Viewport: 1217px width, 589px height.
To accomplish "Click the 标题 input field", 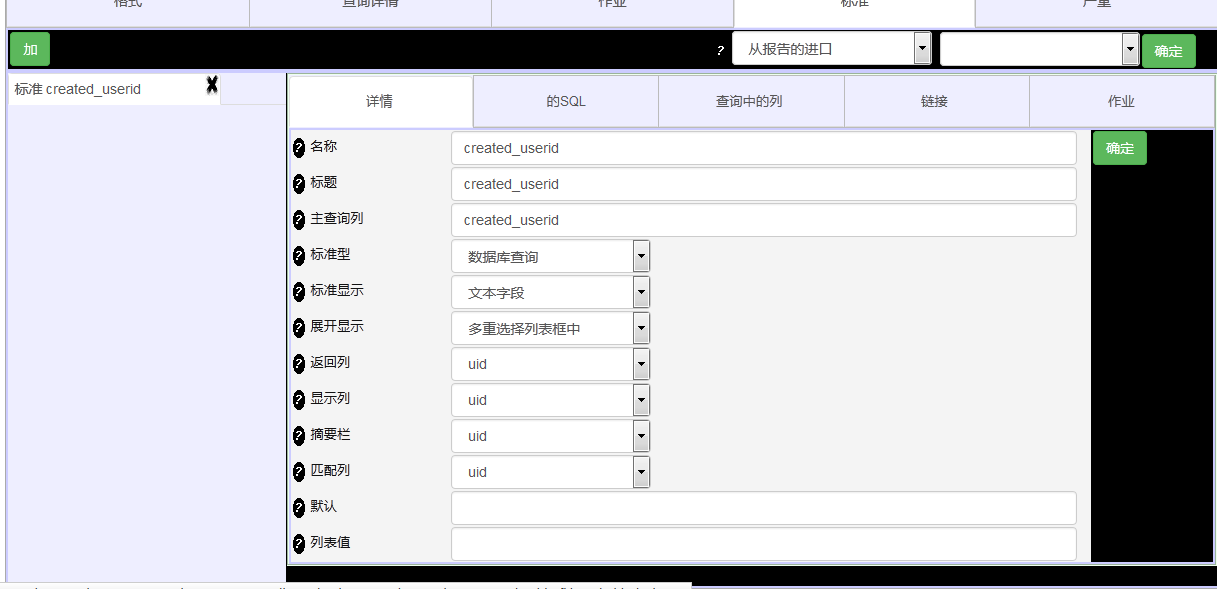I will point(764,184).
